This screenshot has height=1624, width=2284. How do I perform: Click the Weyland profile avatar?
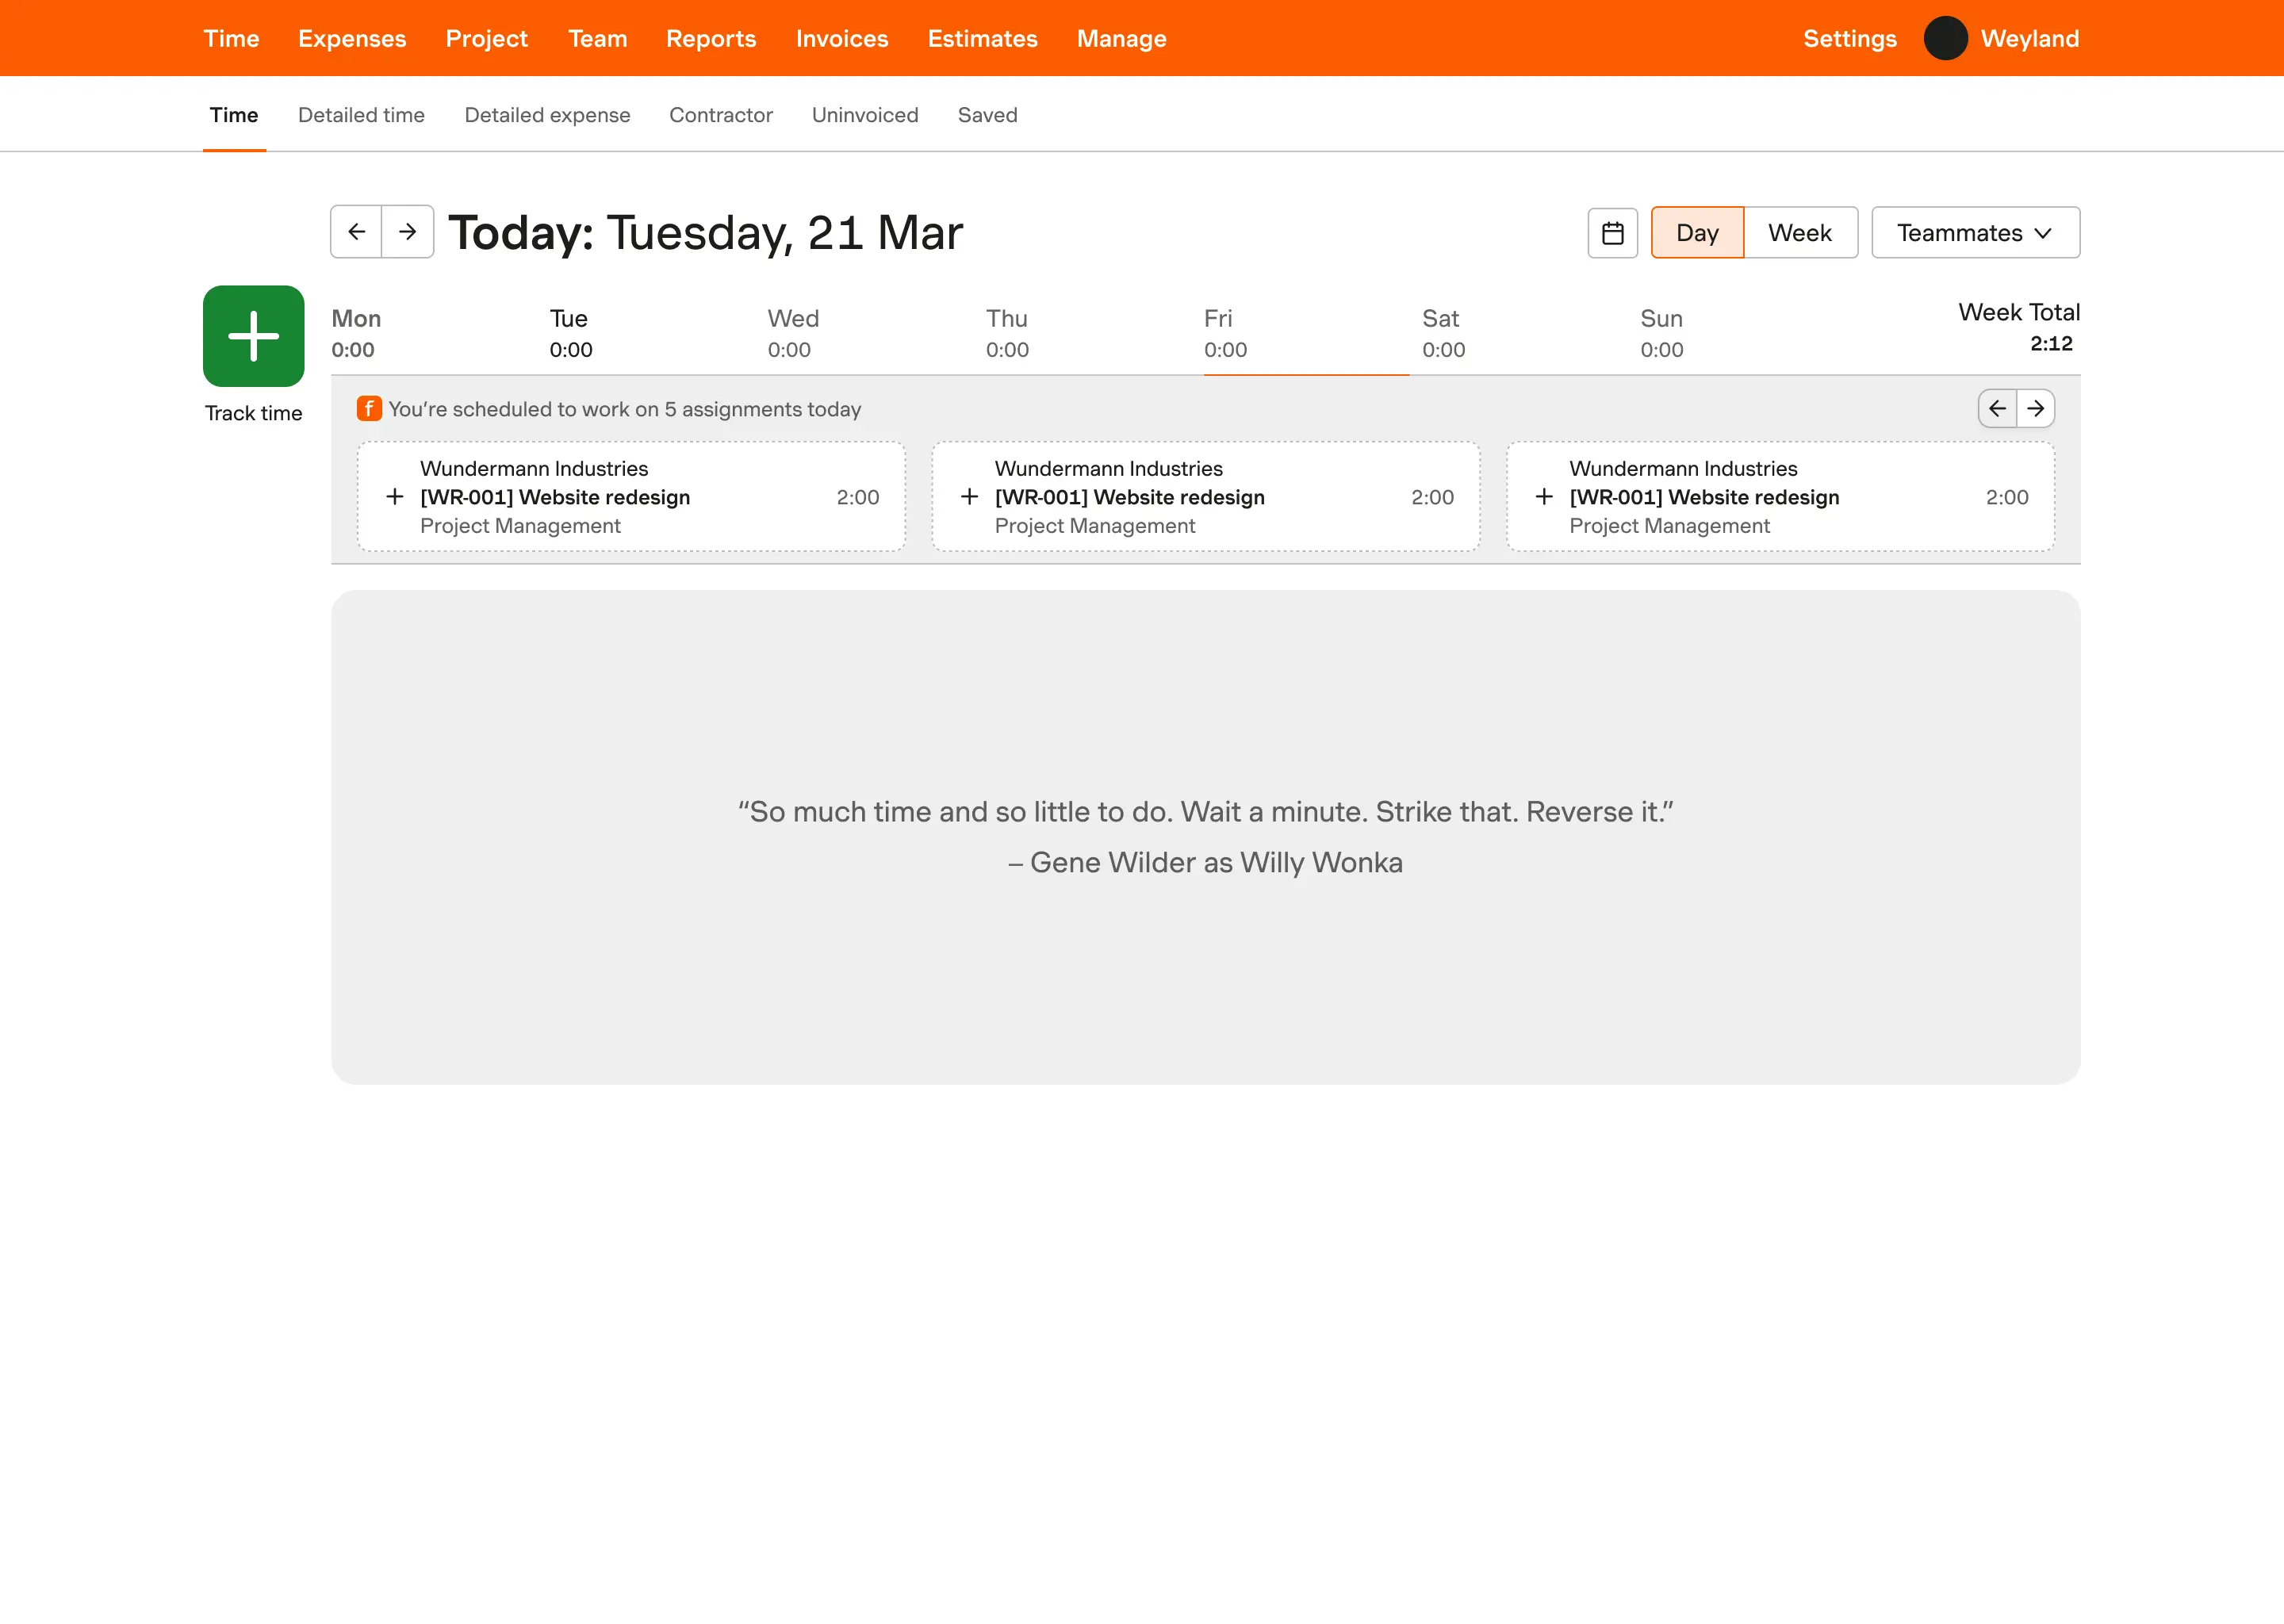[1945, 38]
